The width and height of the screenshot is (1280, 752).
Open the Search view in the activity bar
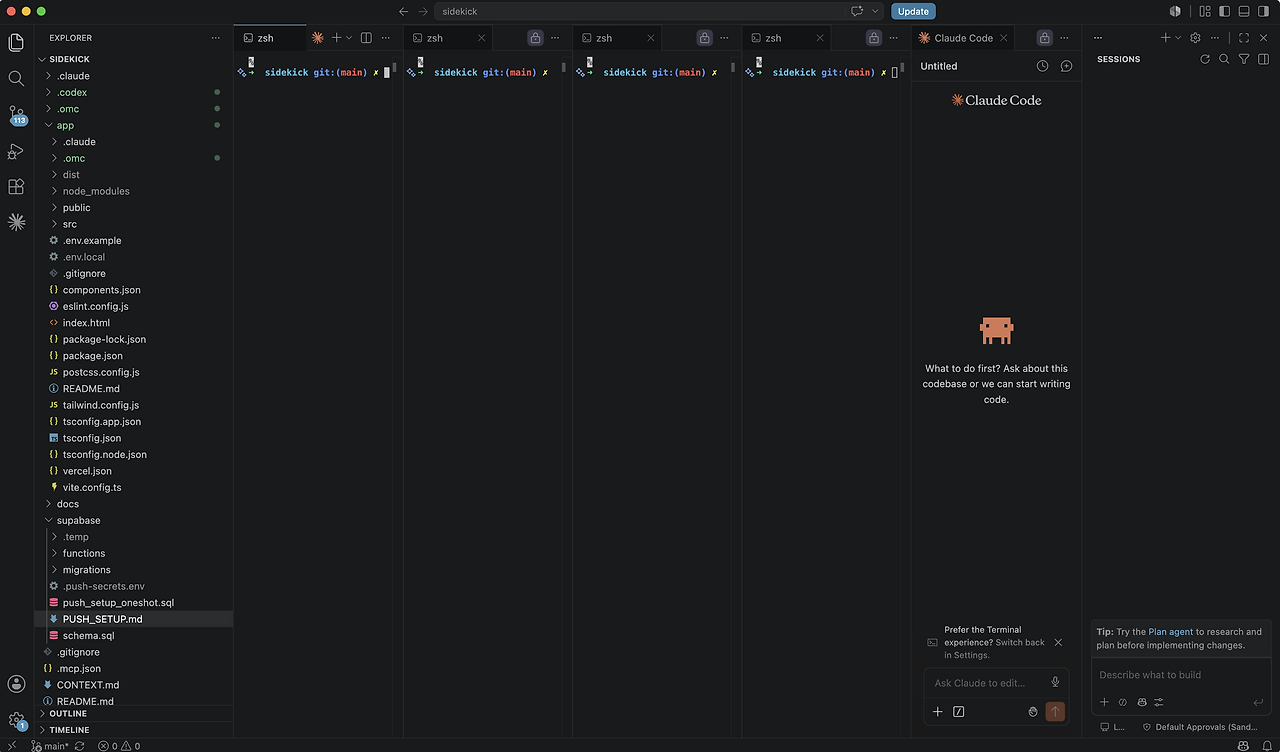coord(16,78)
